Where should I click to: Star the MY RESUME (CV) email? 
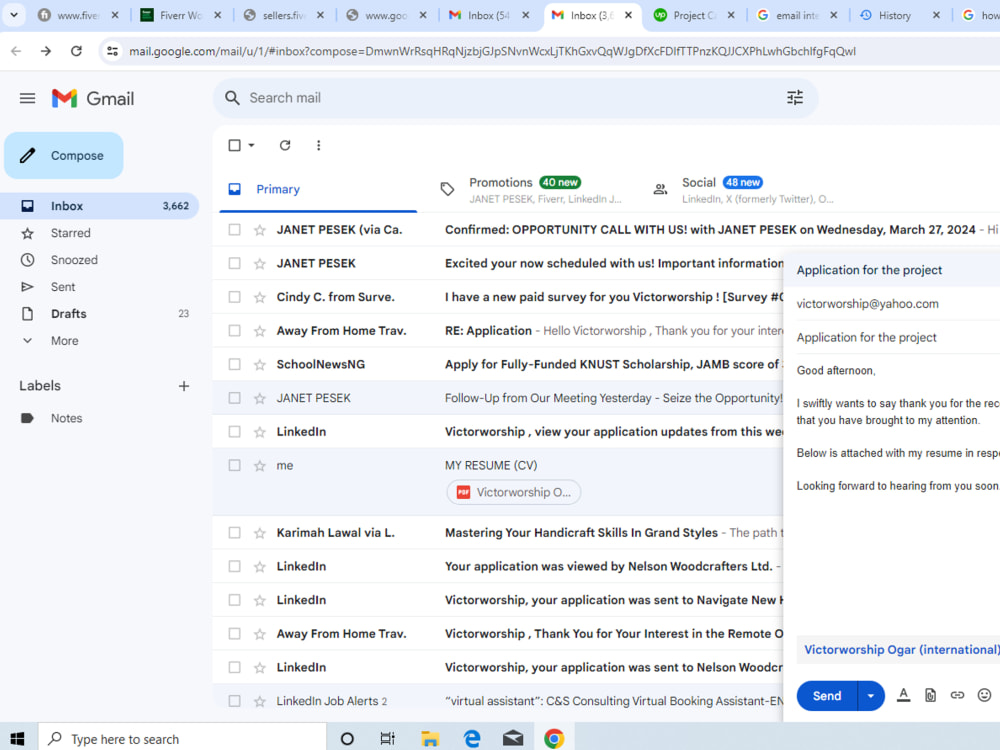coord(260,466)
